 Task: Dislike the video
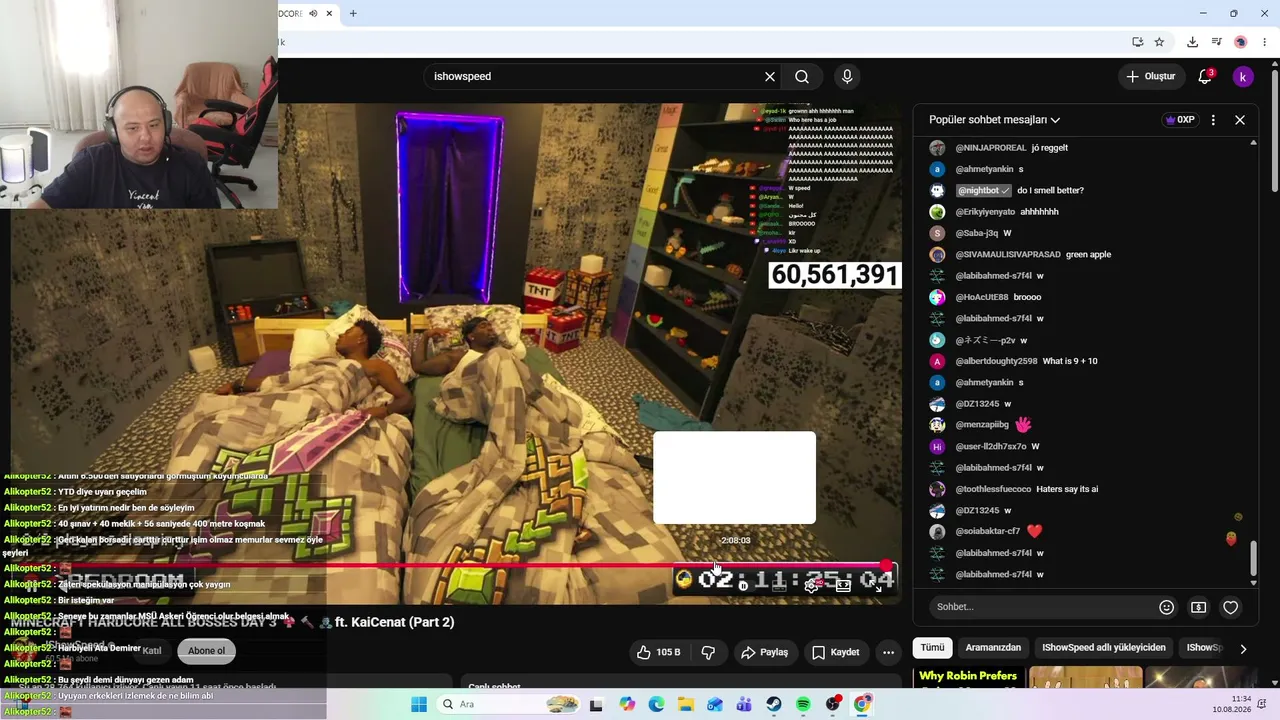[709, 652]
